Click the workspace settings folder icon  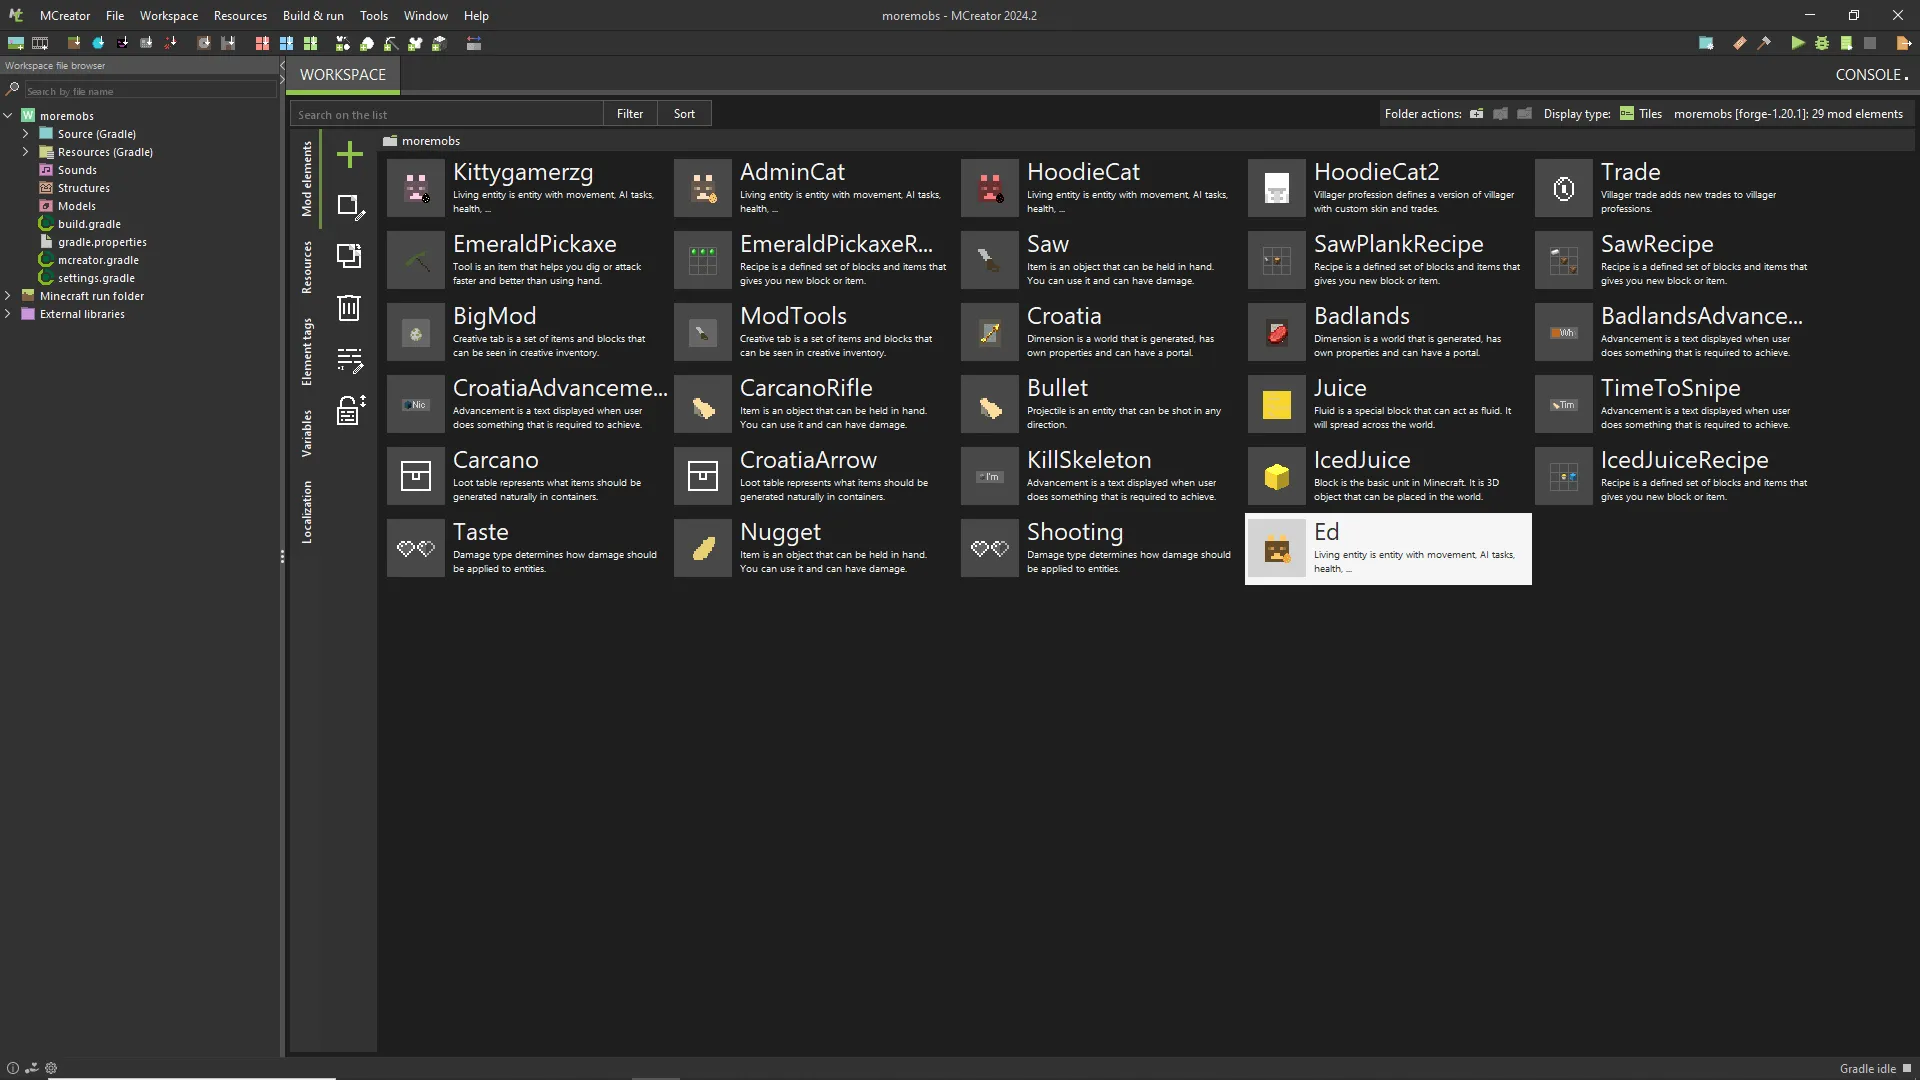click(x=1706, y=43)
